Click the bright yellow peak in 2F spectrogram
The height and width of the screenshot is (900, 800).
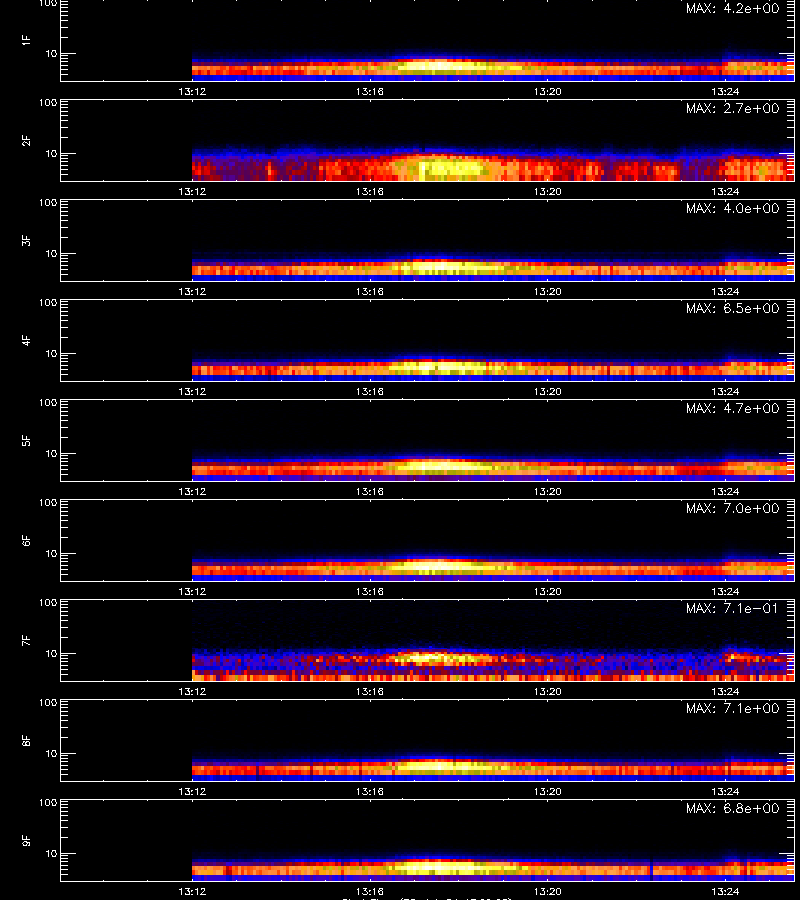click(451, 169)
